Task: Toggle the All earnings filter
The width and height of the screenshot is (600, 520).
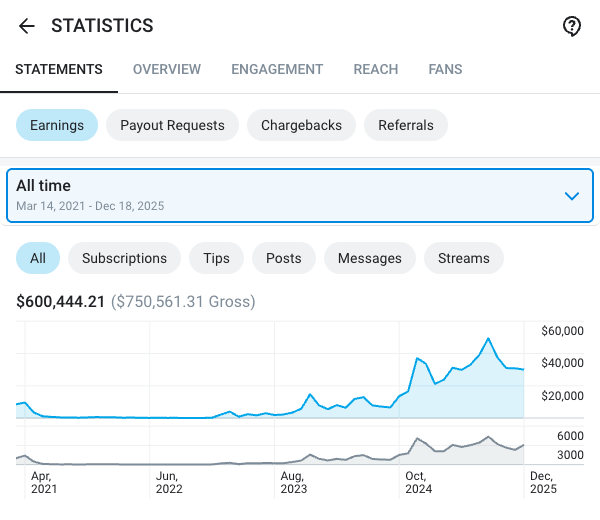Action: pos(38,258)
